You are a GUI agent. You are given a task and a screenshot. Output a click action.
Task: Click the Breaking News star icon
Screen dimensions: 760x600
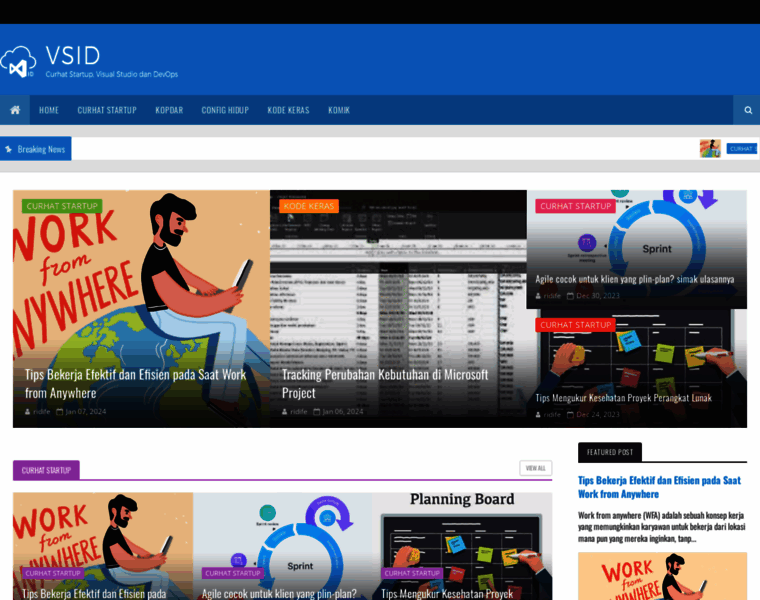[8, 149]
